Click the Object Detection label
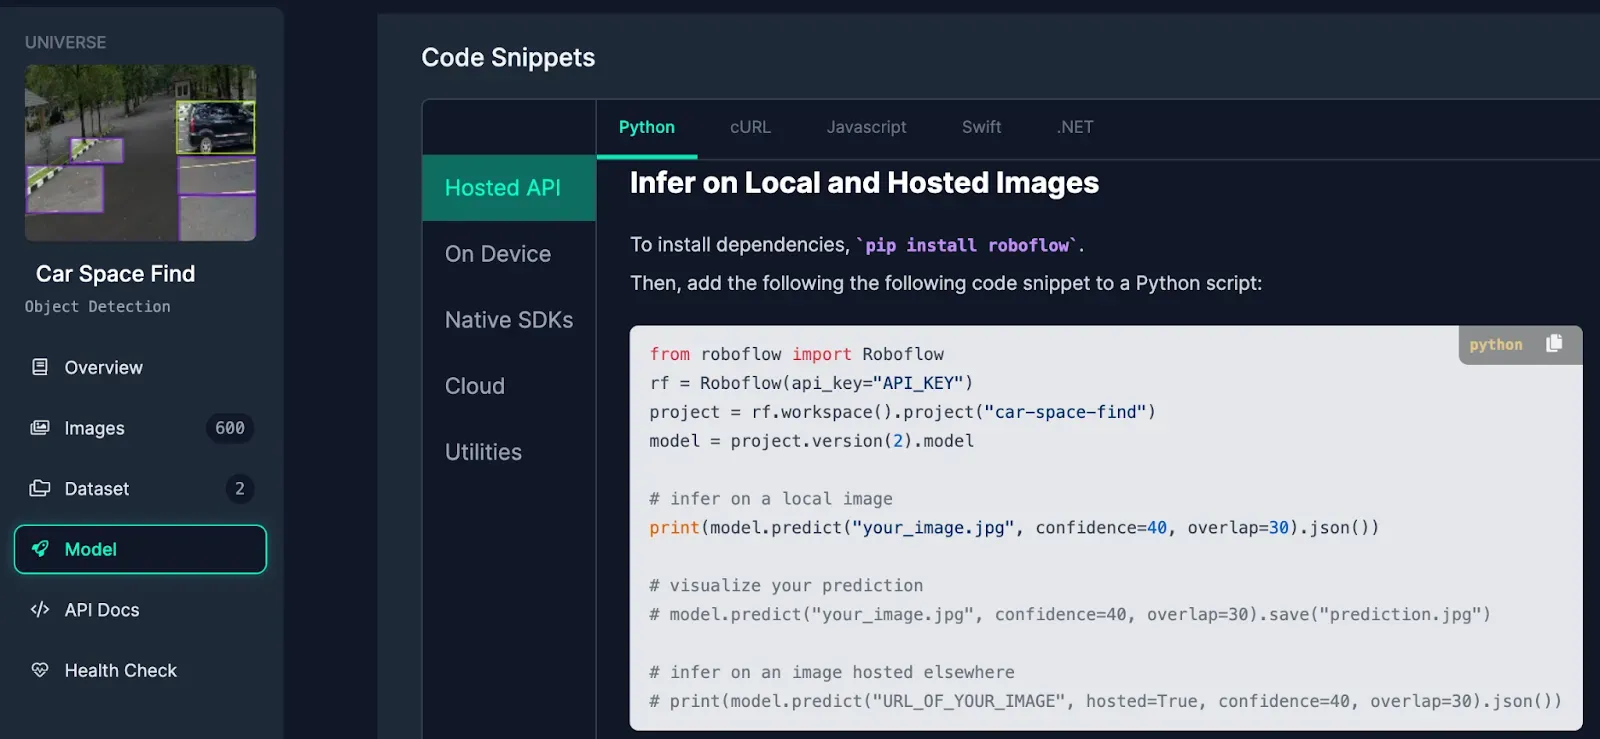 [98, 306]
